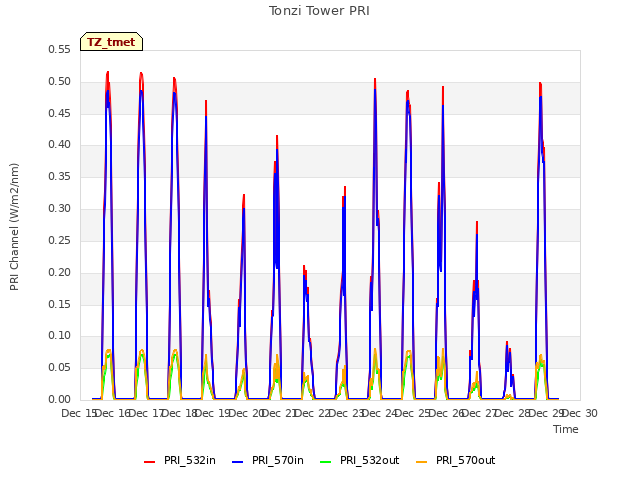640x480 pixels.
Task: Click the 0.15 y-axis tick label
Action: (x=59, y=304)
